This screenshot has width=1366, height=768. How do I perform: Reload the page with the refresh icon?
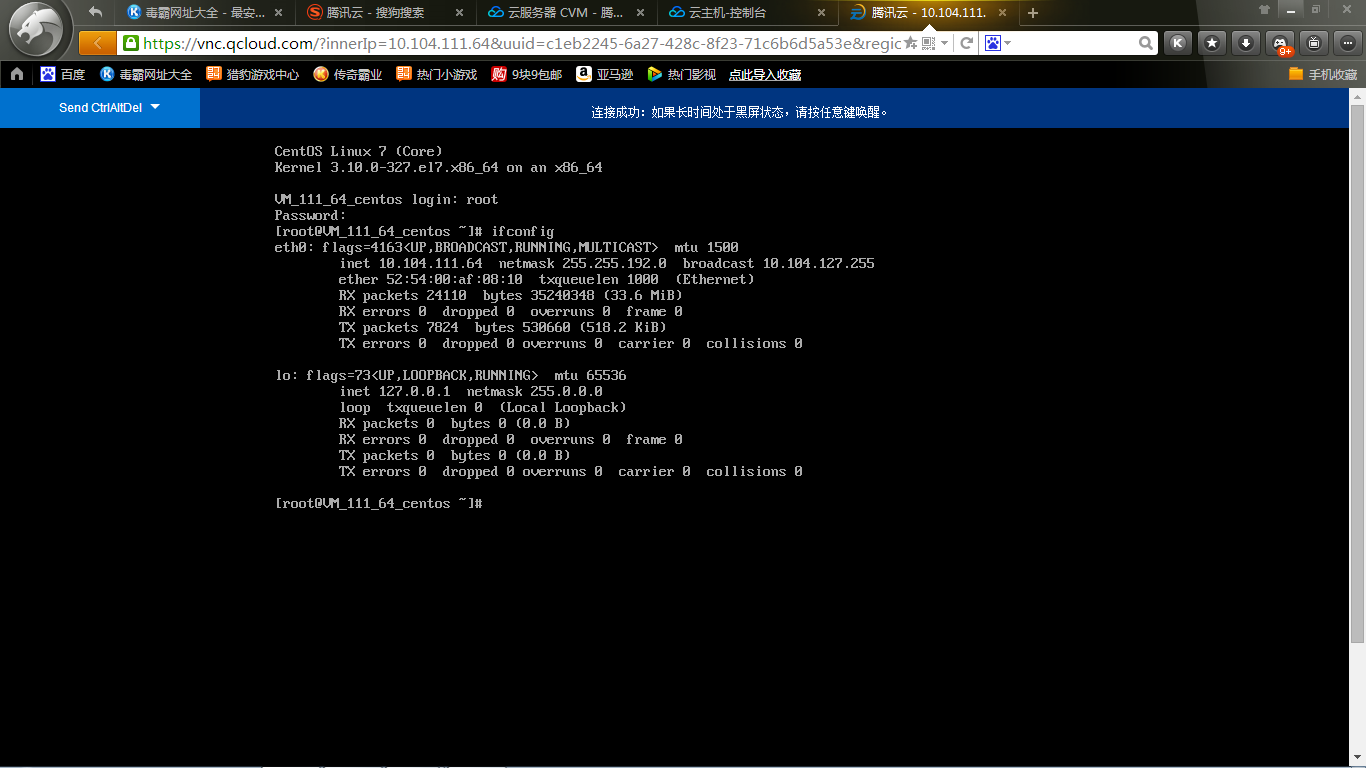pos(966,43)
